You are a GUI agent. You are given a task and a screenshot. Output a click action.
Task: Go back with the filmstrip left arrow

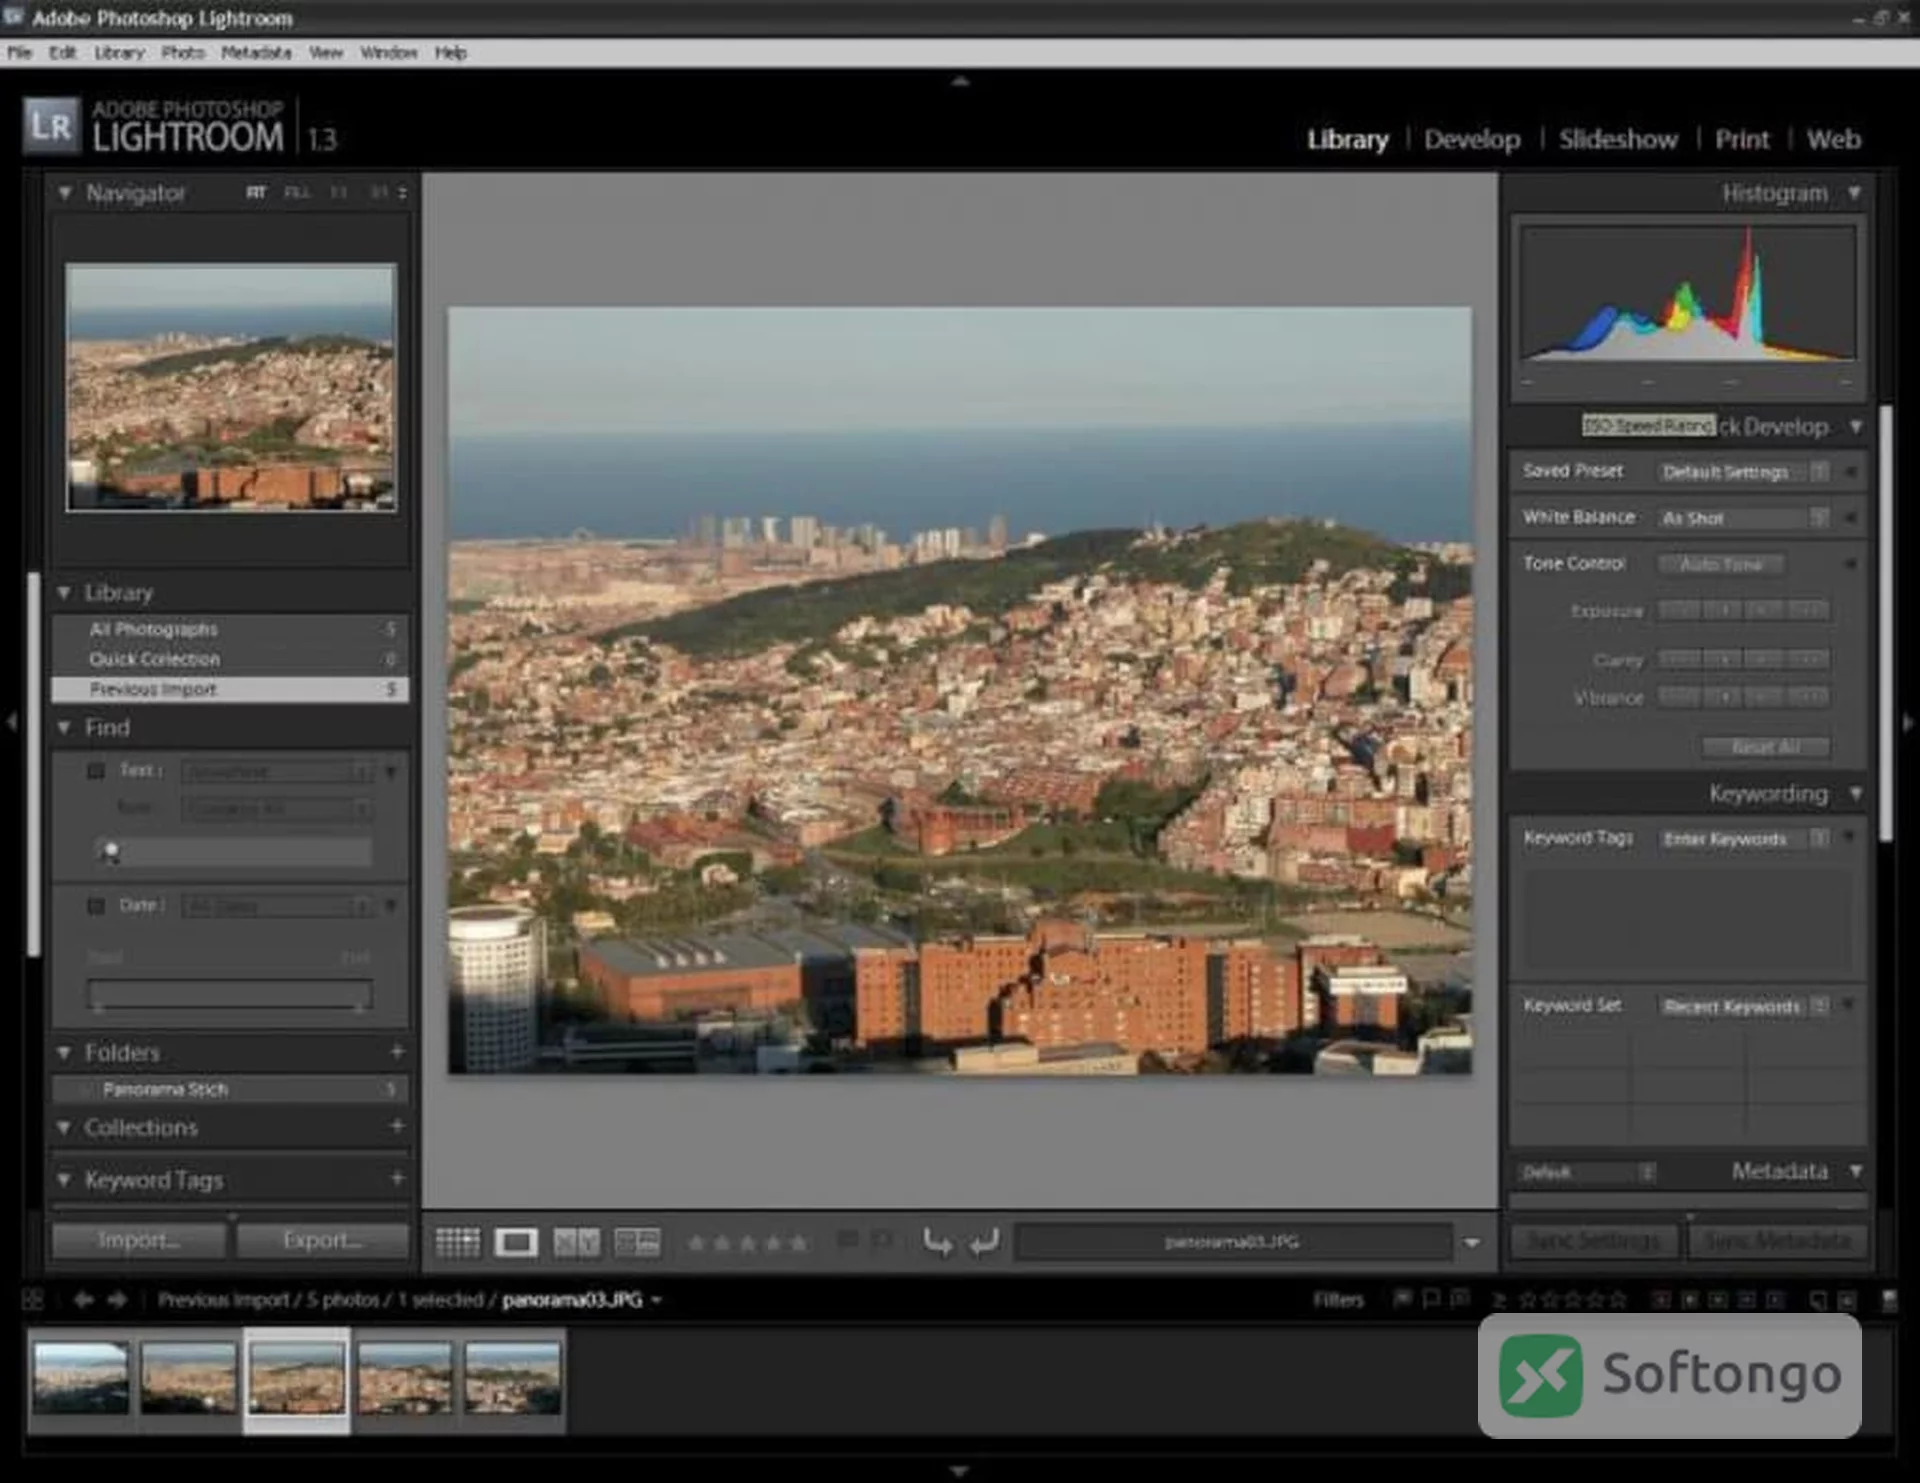(x=83, y=1299)
